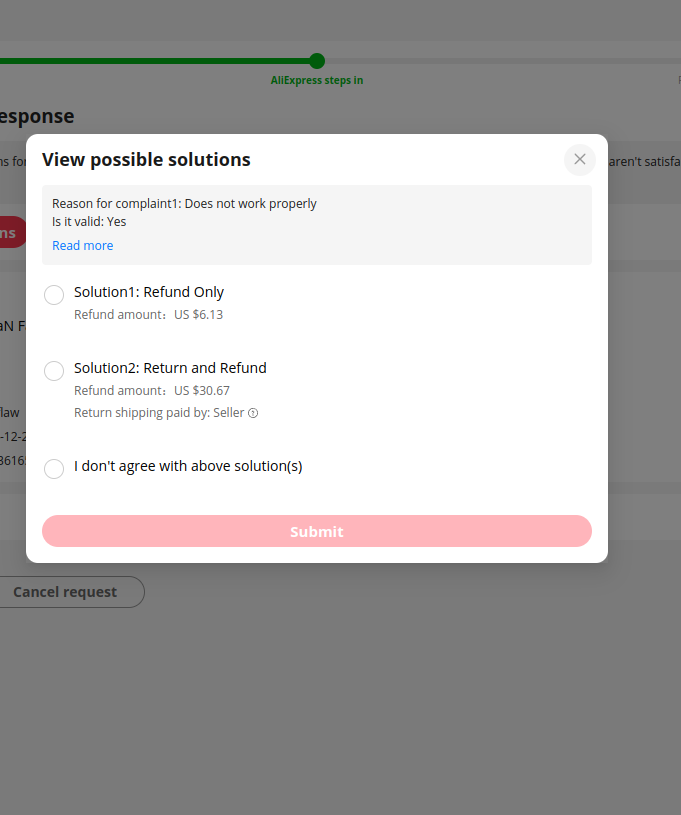Click Return shipping paid by: Seller text
Screen dimensions: 681x815
159,413
